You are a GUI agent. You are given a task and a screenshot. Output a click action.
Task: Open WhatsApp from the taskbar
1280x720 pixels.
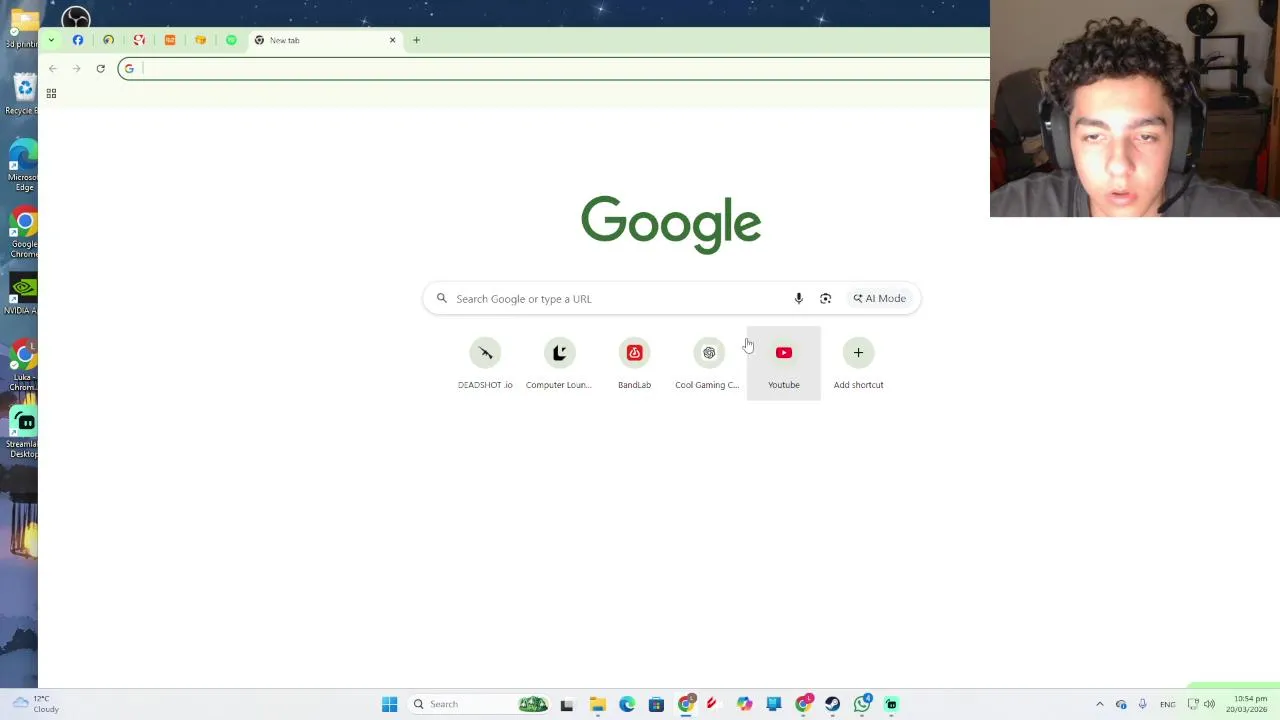coord(862,704)
